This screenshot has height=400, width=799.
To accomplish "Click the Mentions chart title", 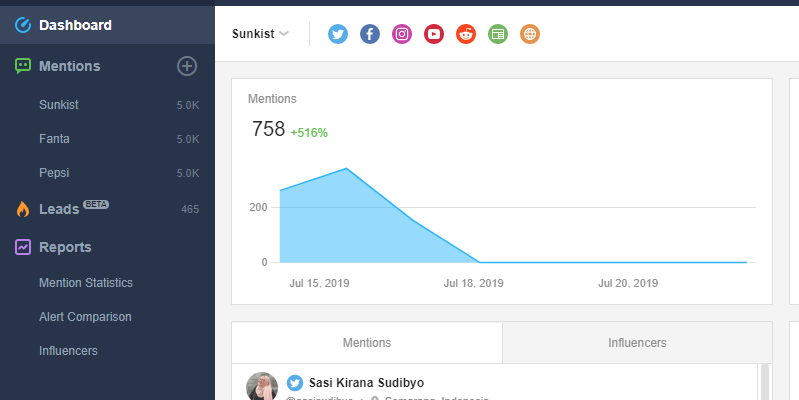I will click(x=272, y=99).
